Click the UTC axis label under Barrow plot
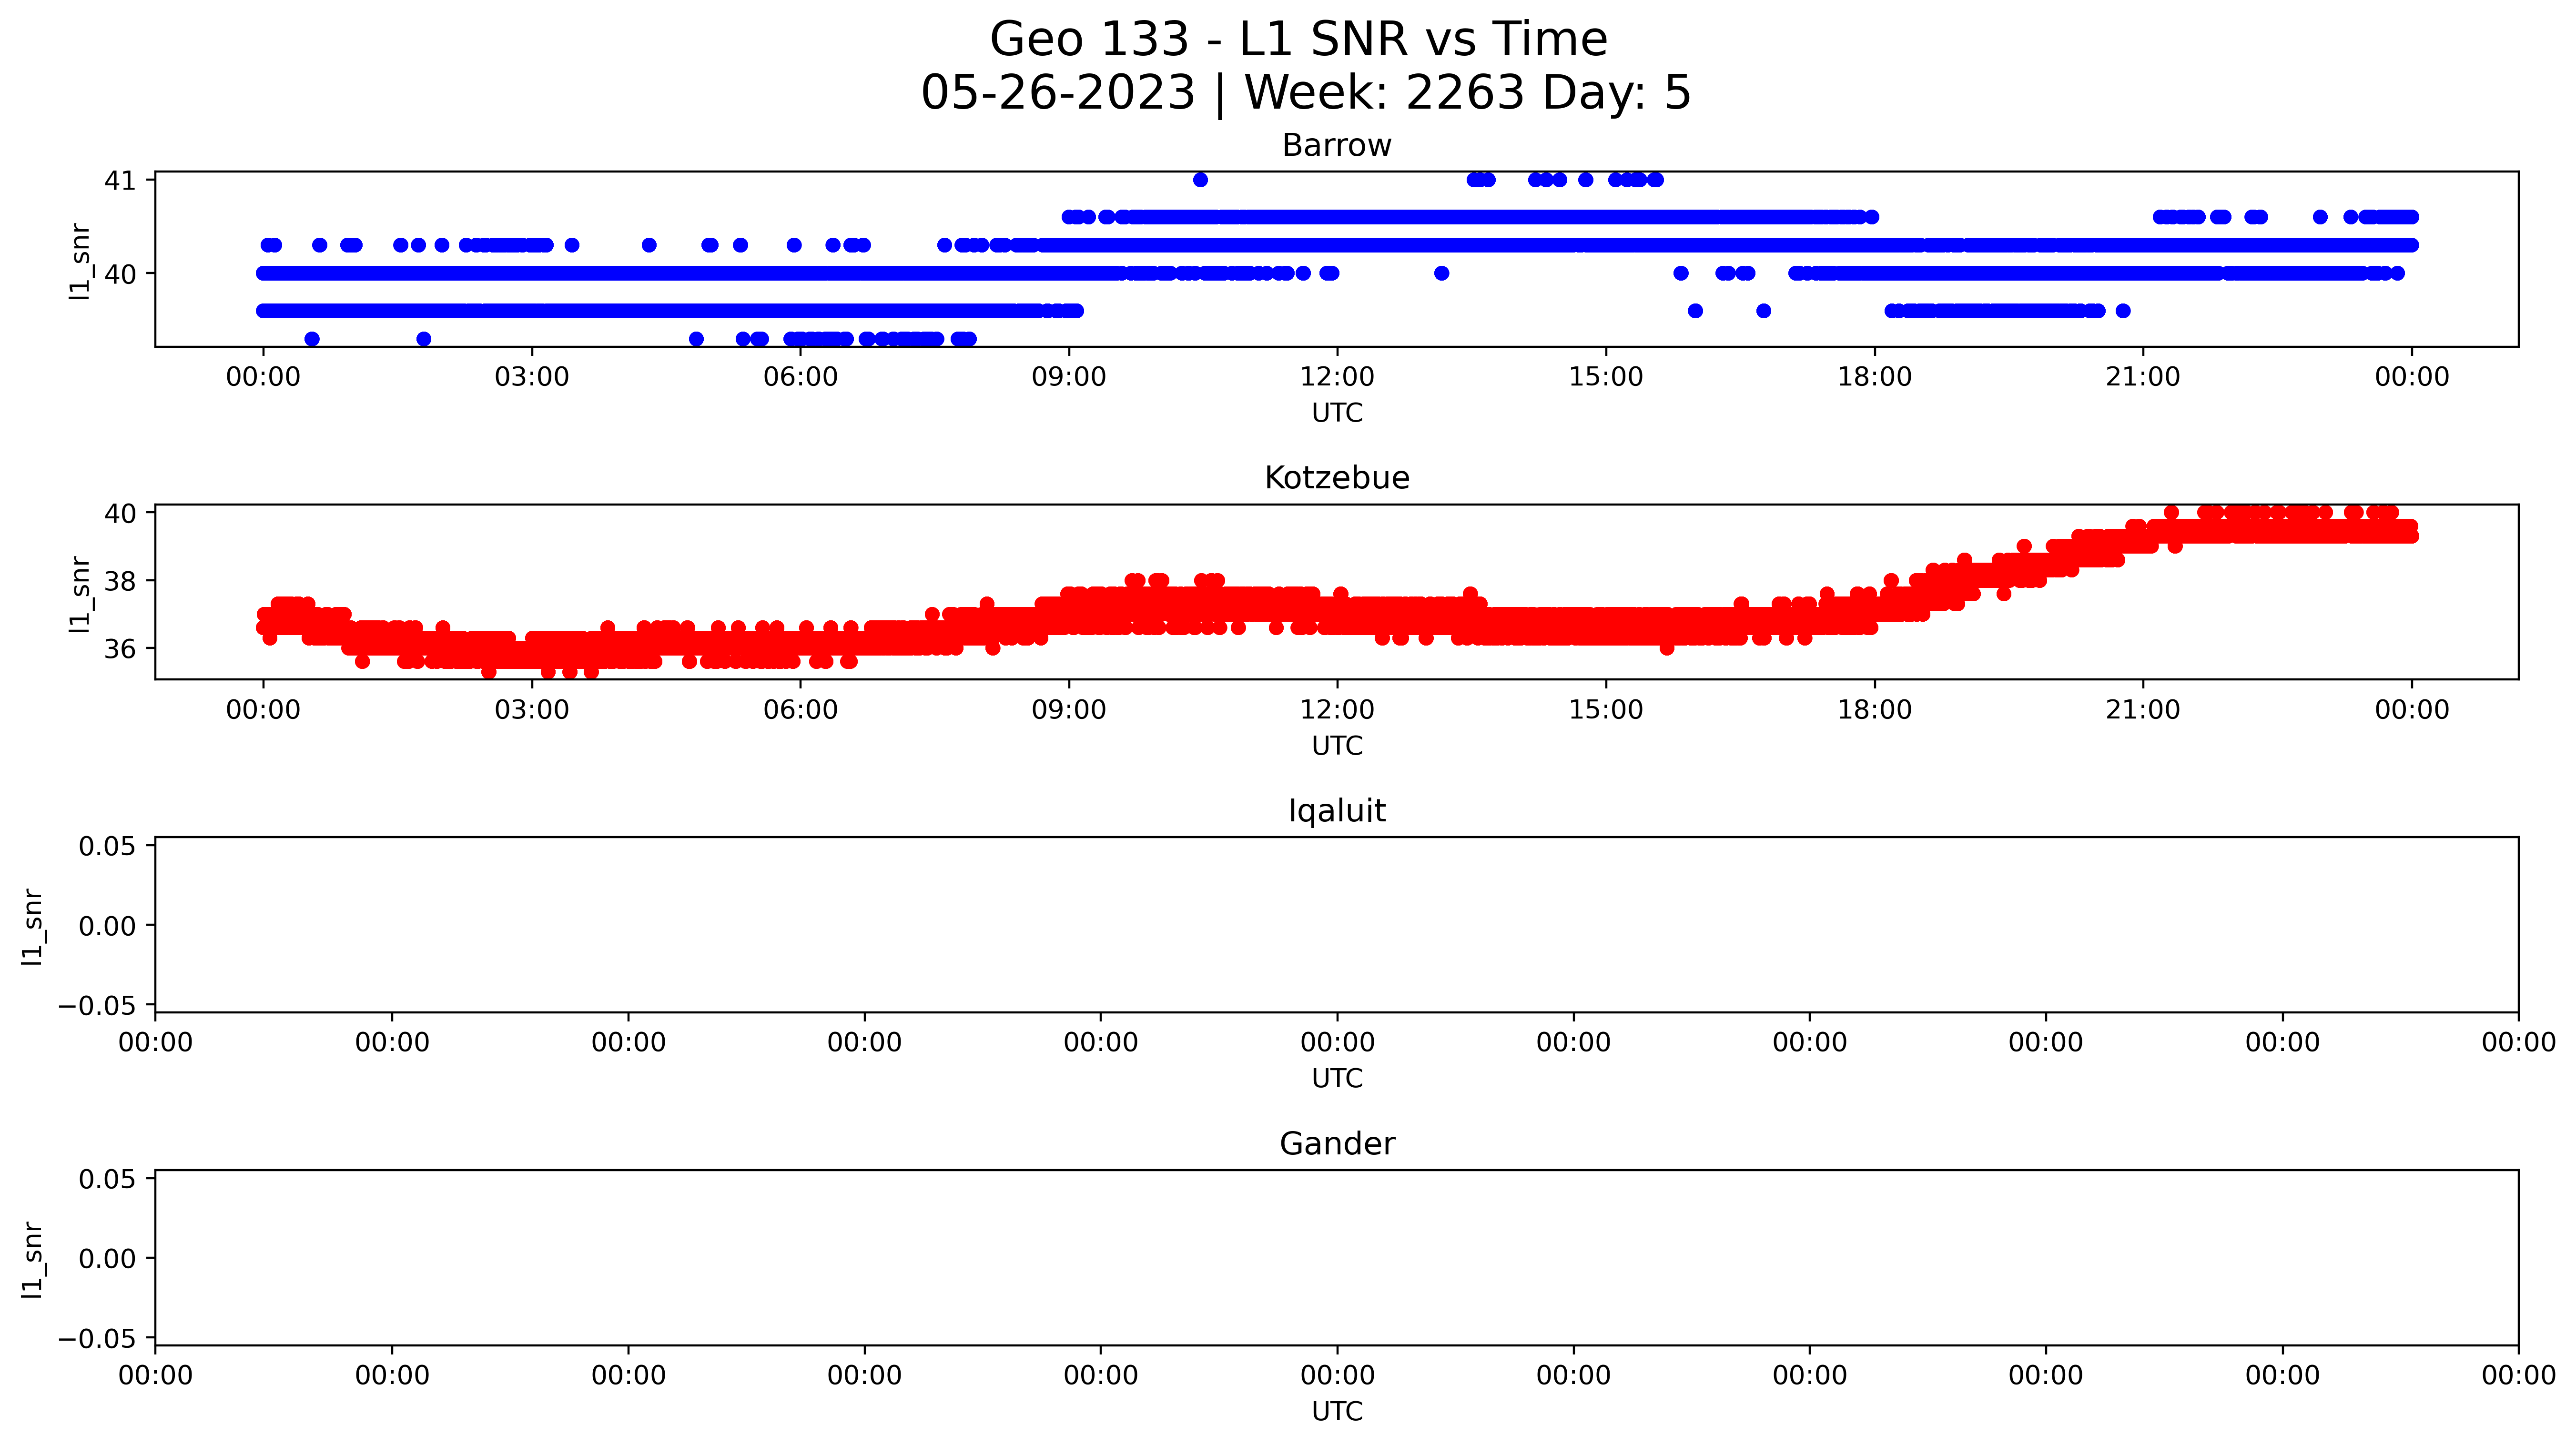Screen dimensions: 2576x1445 [x=1337, y=413]
